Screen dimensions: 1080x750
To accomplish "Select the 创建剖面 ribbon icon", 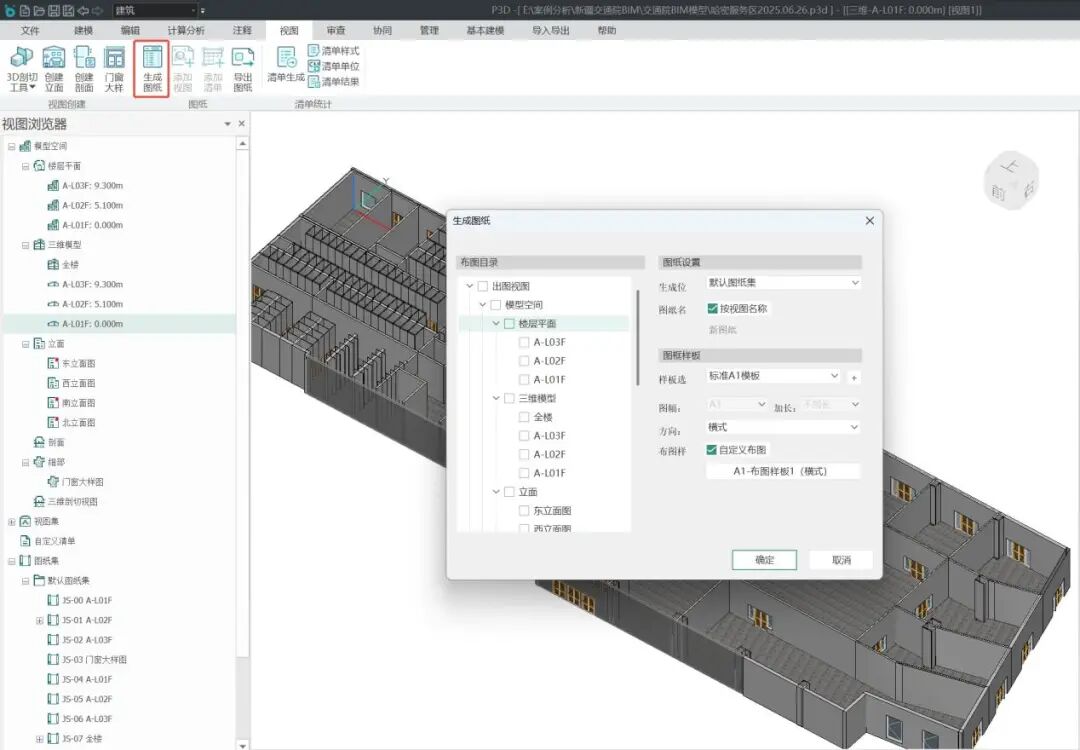I will [x=84, y=69].
